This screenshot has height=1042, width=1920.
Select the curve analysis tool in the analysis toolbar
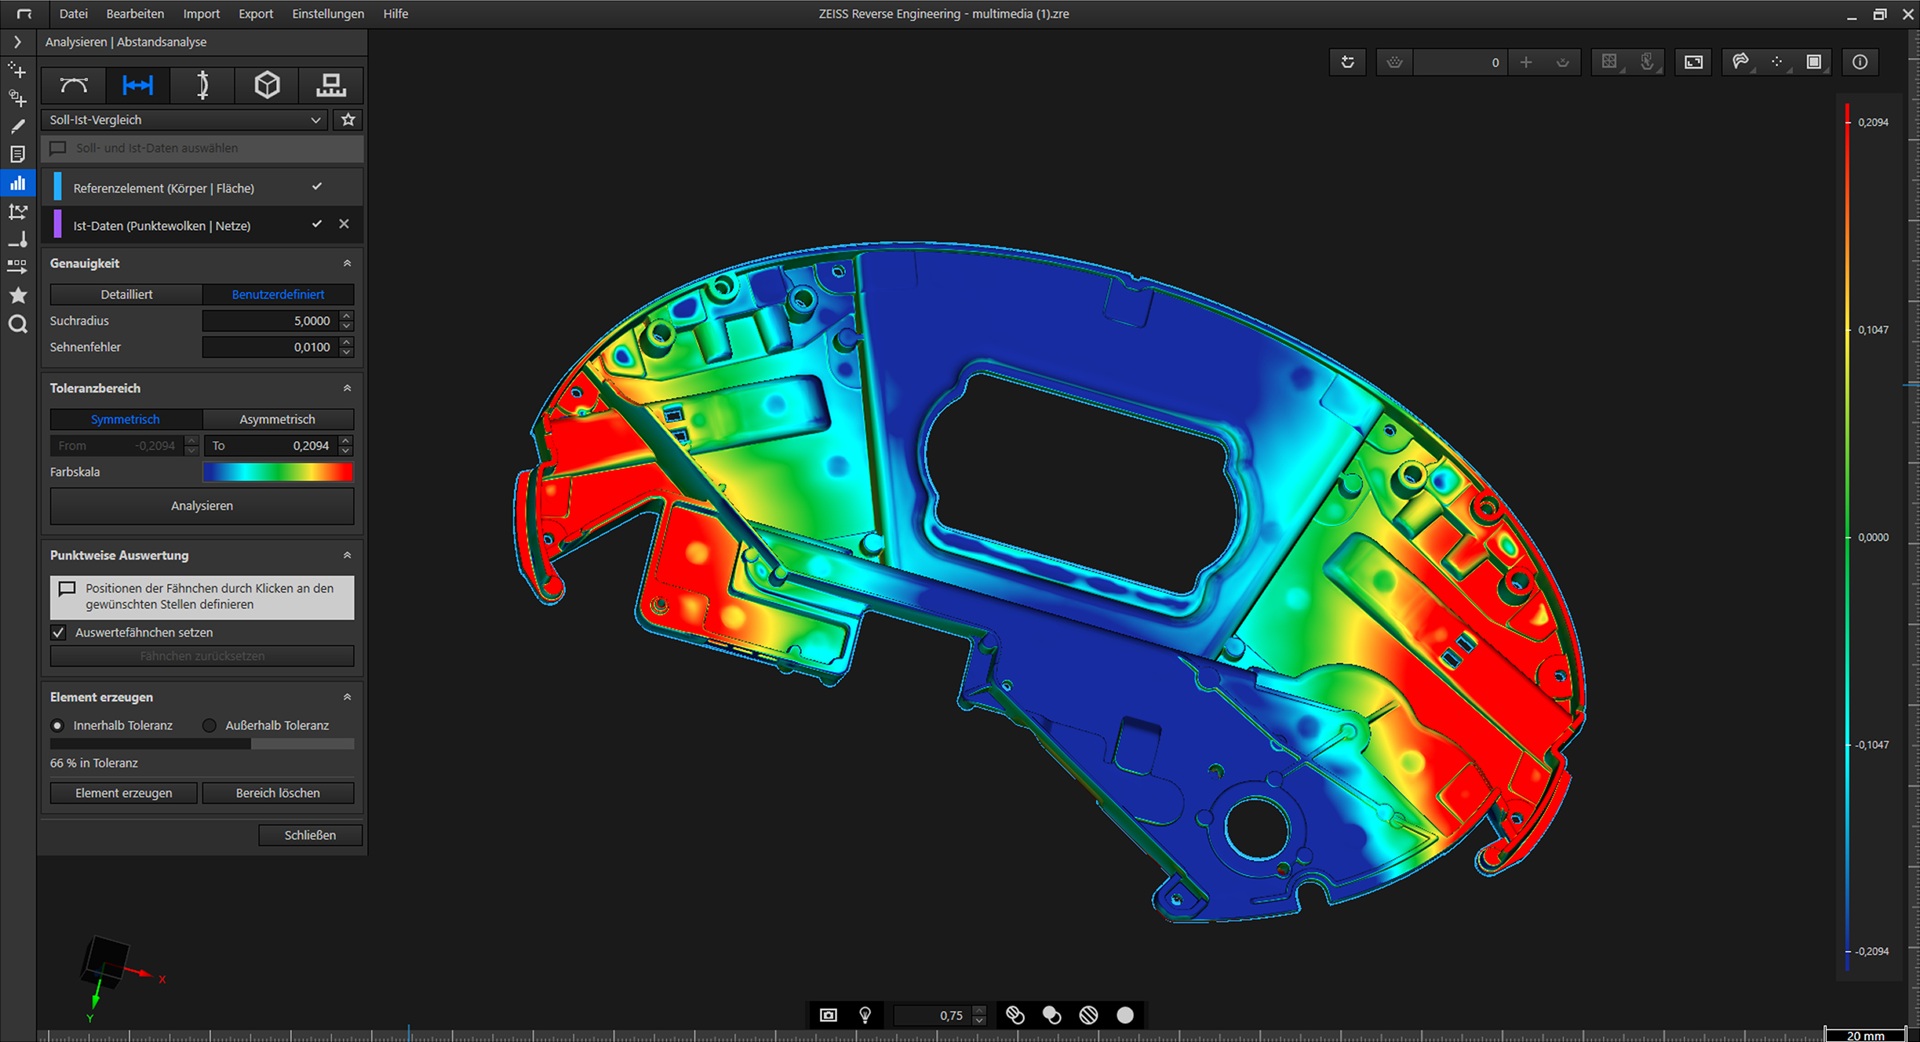(72, 85)
